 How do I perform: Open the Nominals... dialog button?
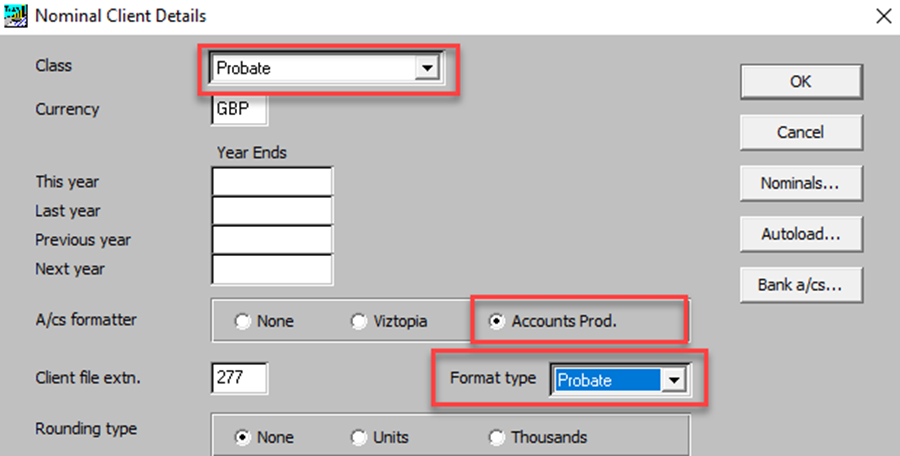801,183
